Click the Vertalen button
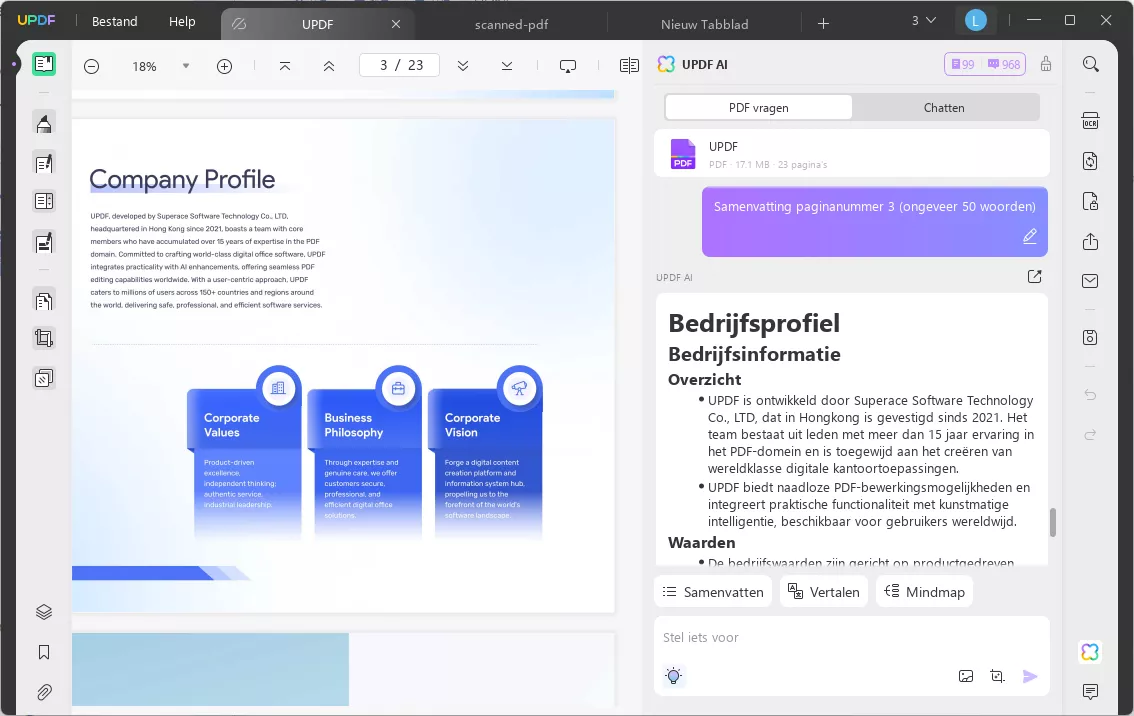This screenshot has height=716, width=1134. (x=823, y=592)
